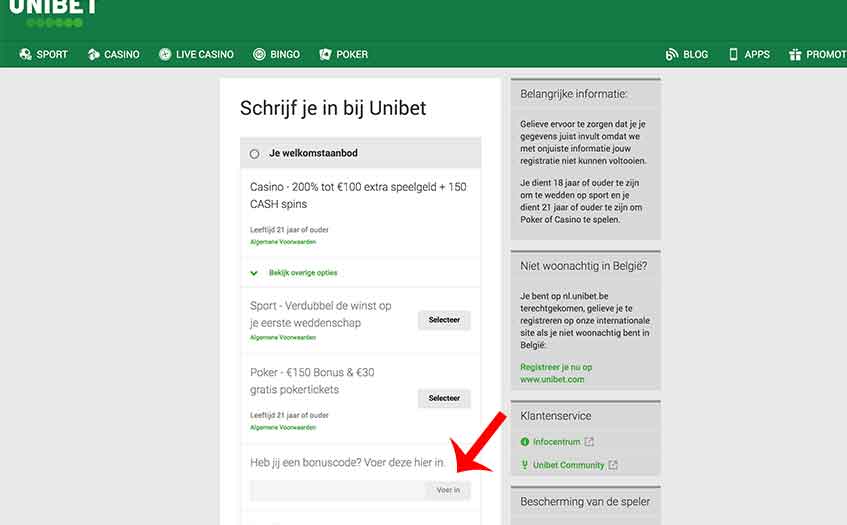847x525 pixels.
Task: Open Algemene Voorwaarden under Poker offer
Action: coord(283,427)
